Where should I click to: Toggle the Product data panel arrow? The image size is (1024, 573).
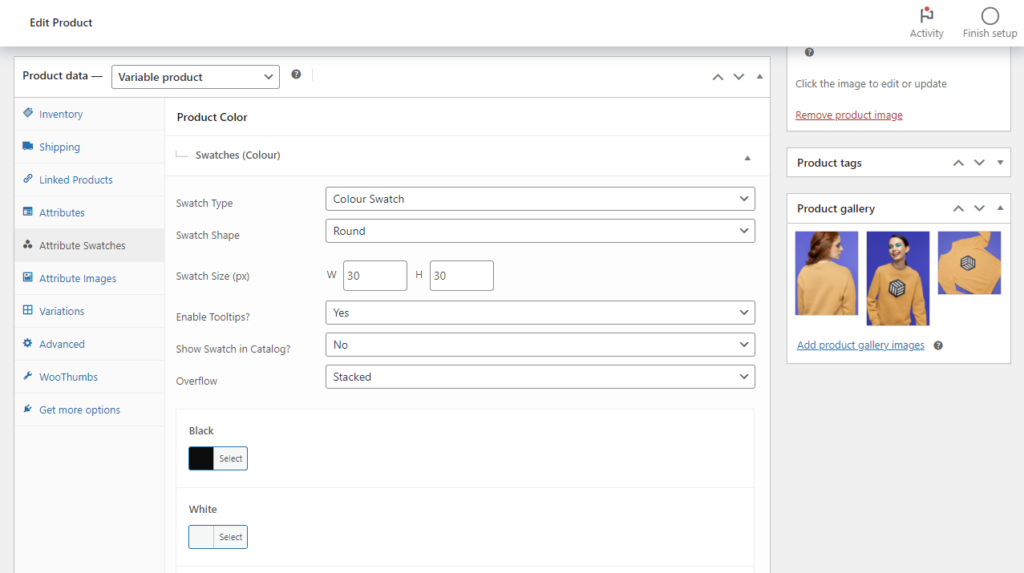click(759, 77)
